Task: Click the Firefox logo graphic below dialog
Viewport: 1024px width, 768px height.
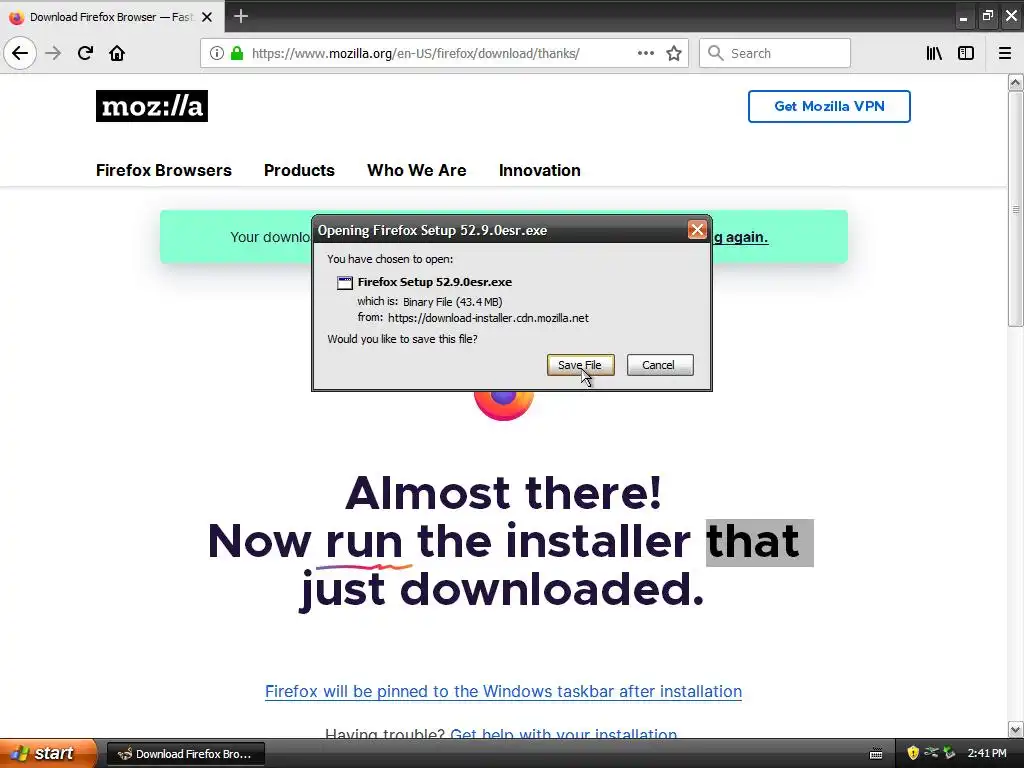Action: 504,405
